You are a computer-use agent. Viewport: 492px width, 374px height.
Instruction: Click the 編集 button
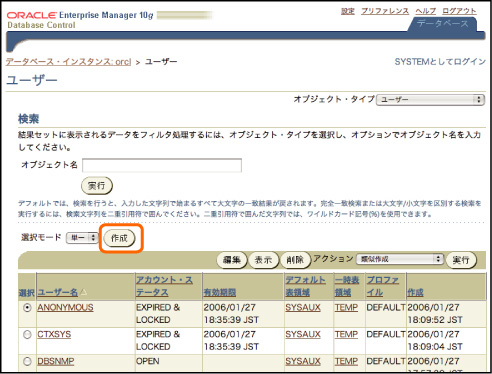[232, 260]
